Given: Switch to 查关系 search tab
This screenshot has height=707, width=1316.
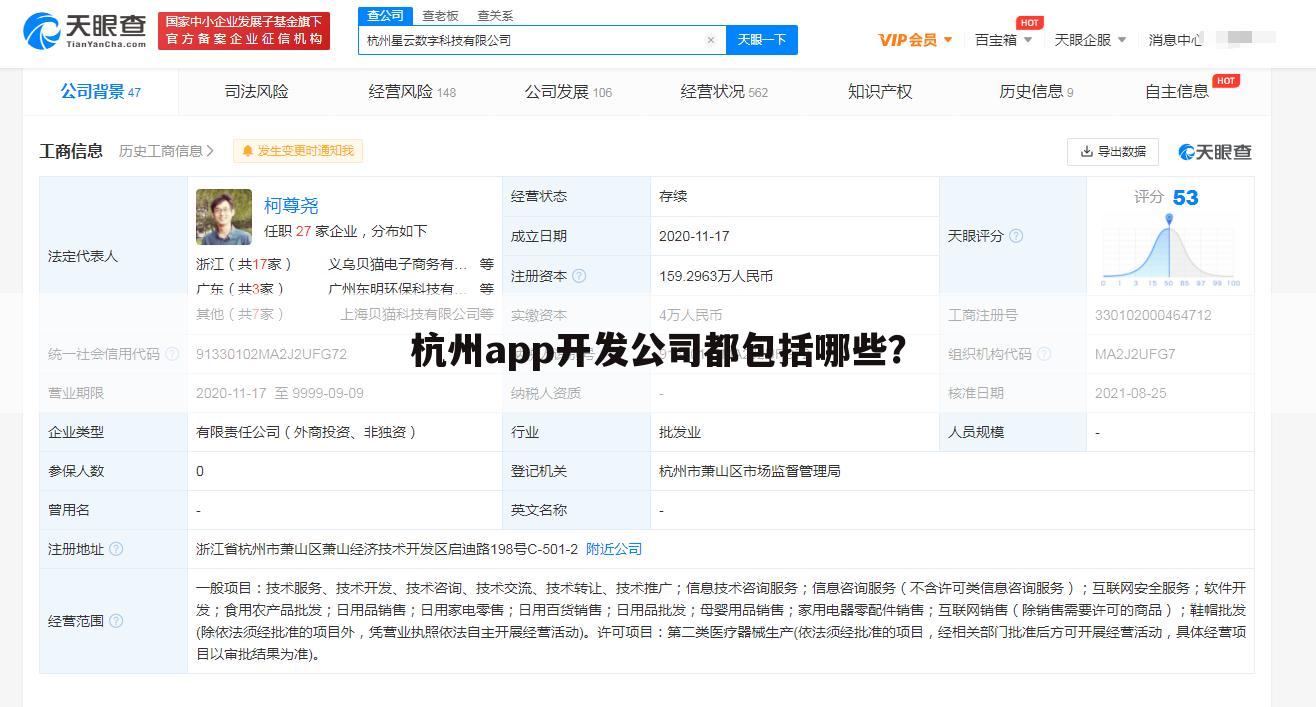Looking at the screenshot, I should click(x=495, y=16).
